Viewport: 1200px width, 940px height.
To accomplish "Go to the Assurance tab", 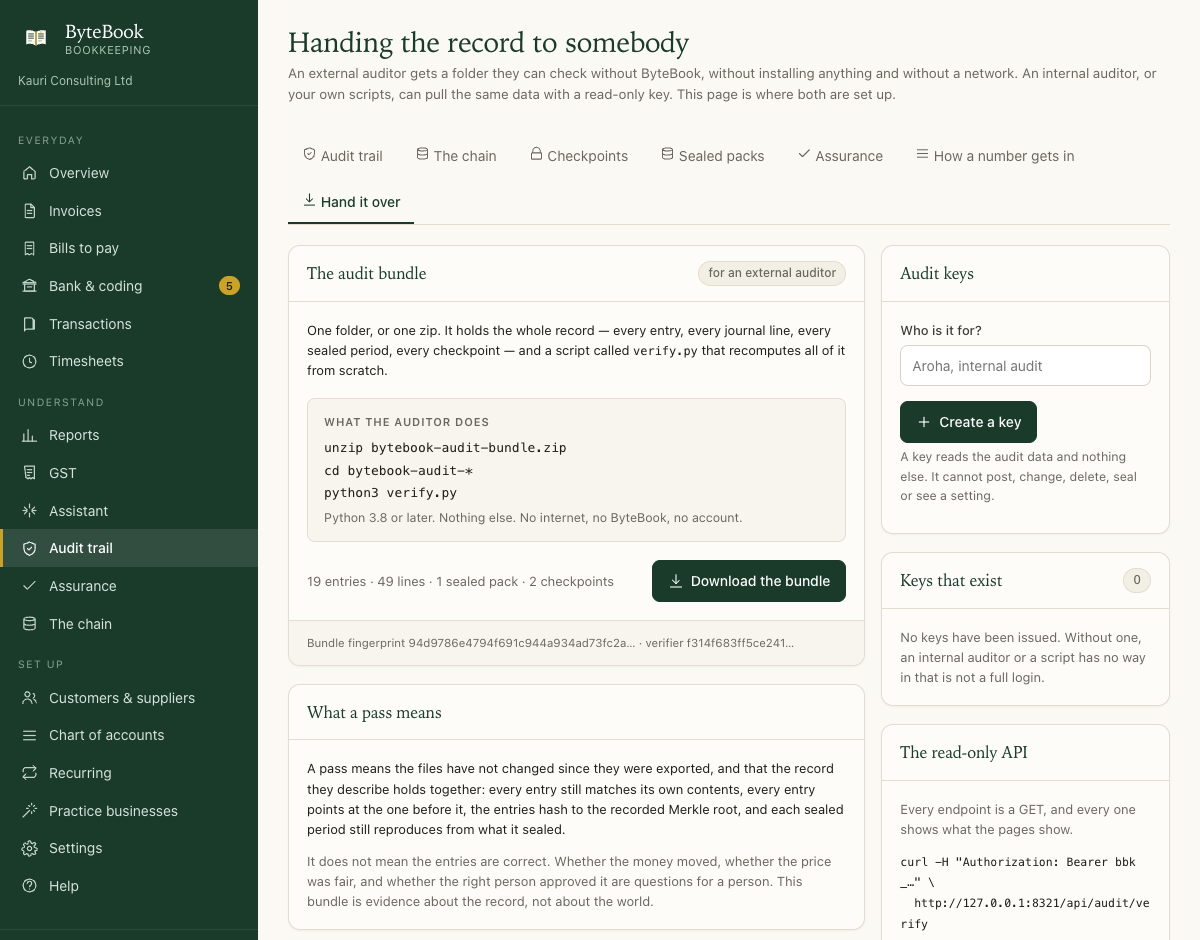I will coord(840,156).
